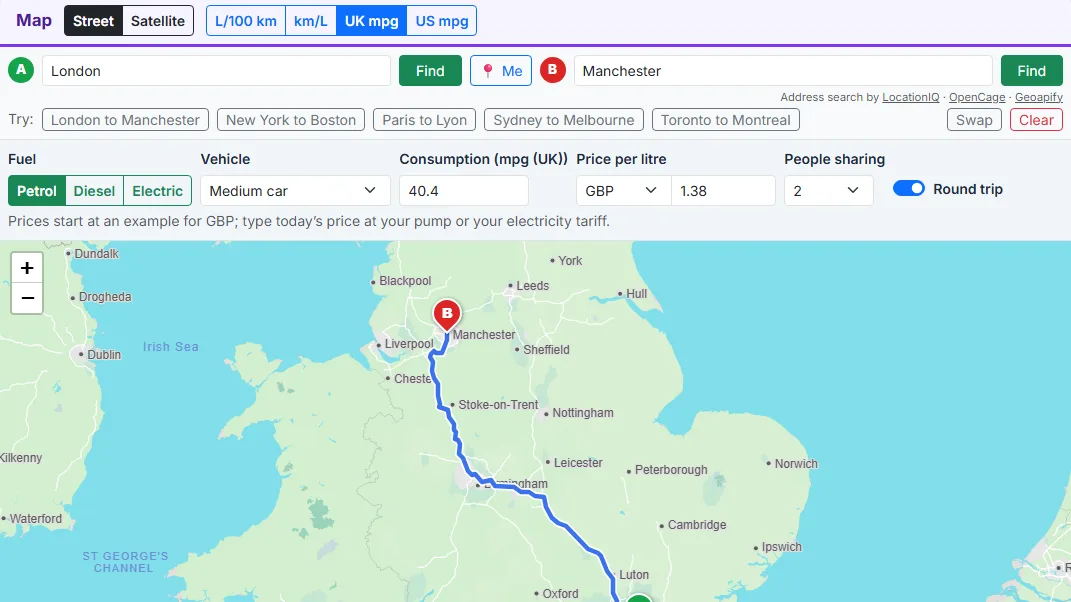Select UK mpg consumption unit
The width and height of the screenshot is (1071, 602).
pos(372,21)
